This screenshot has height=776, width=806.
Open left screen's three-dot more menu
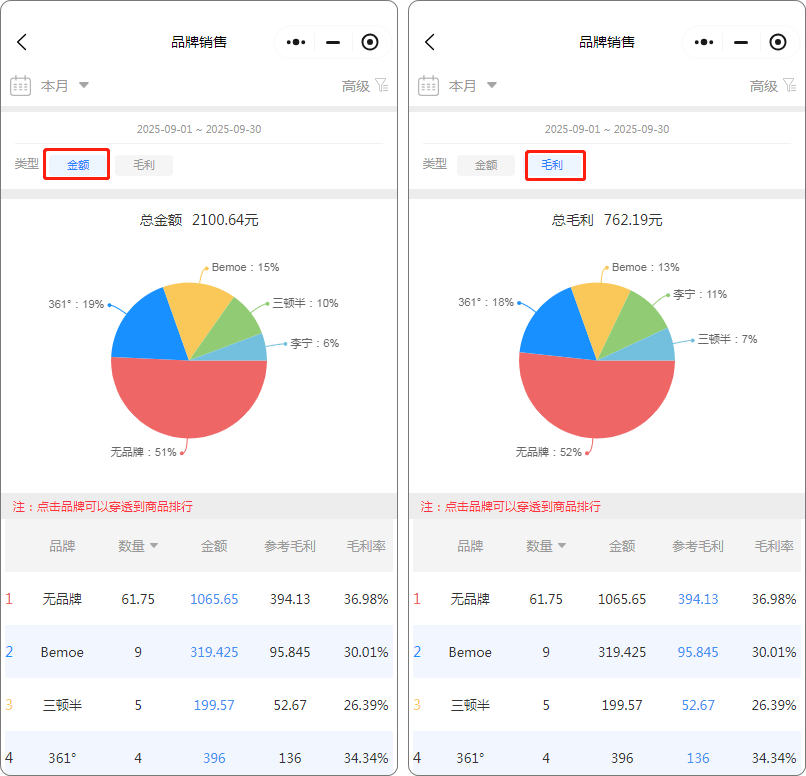tap(296, 42)
